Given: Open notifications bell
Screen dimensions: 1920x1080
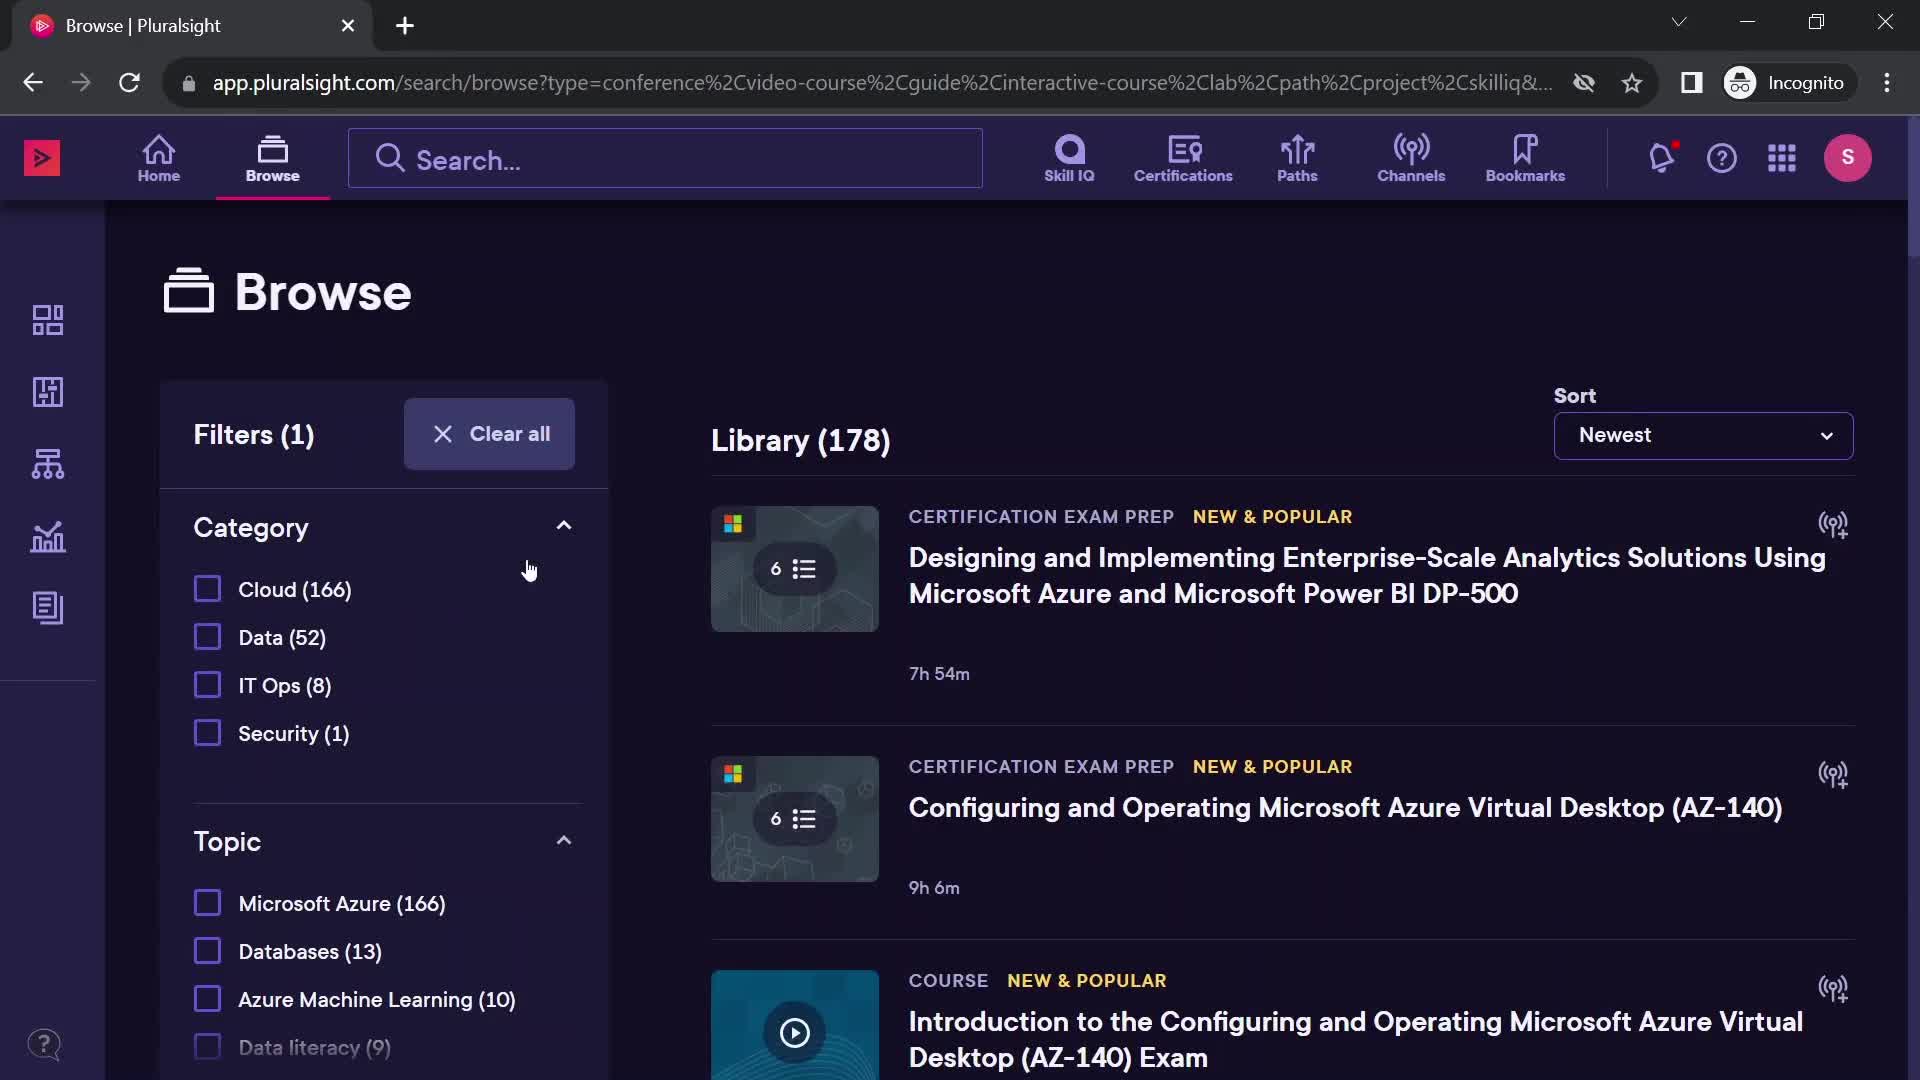Looking at the screenshot, I should click(x=1662, y=158).
